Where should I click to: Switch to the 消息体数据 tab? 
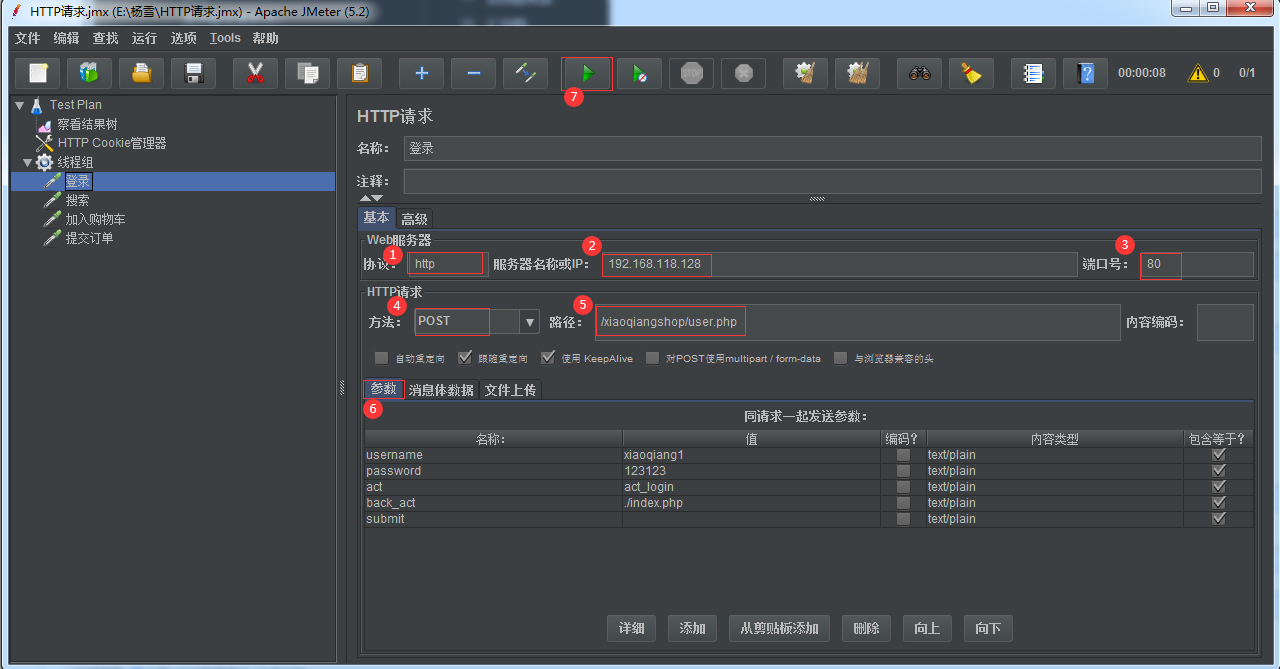click(441, 390)
